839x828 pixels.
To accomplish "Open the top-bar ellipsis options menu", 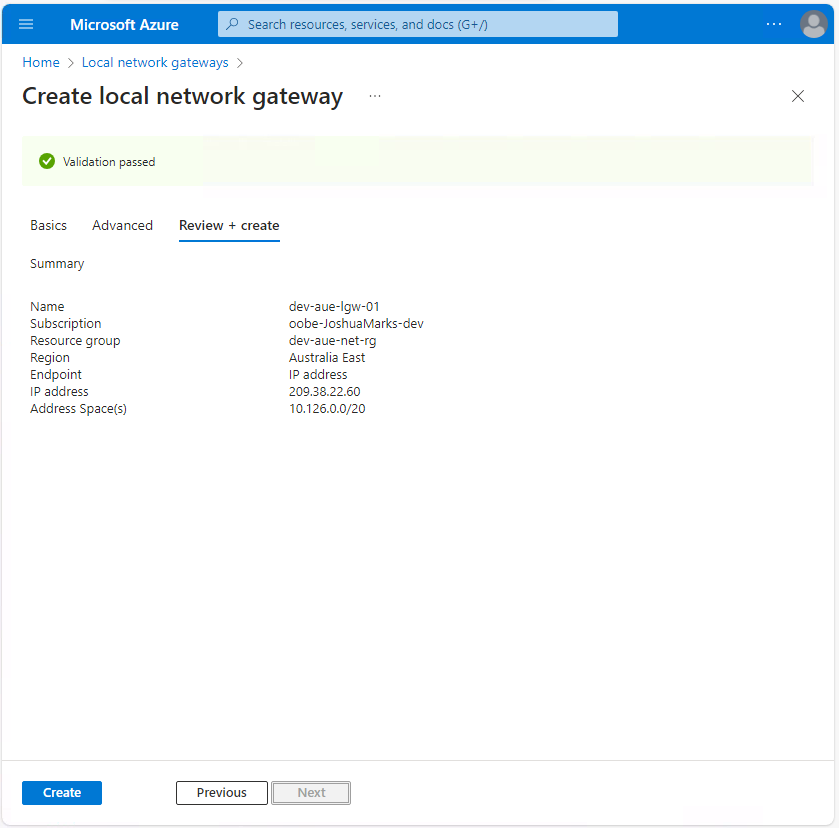I will pyautogui.click(x=774, y=24).
